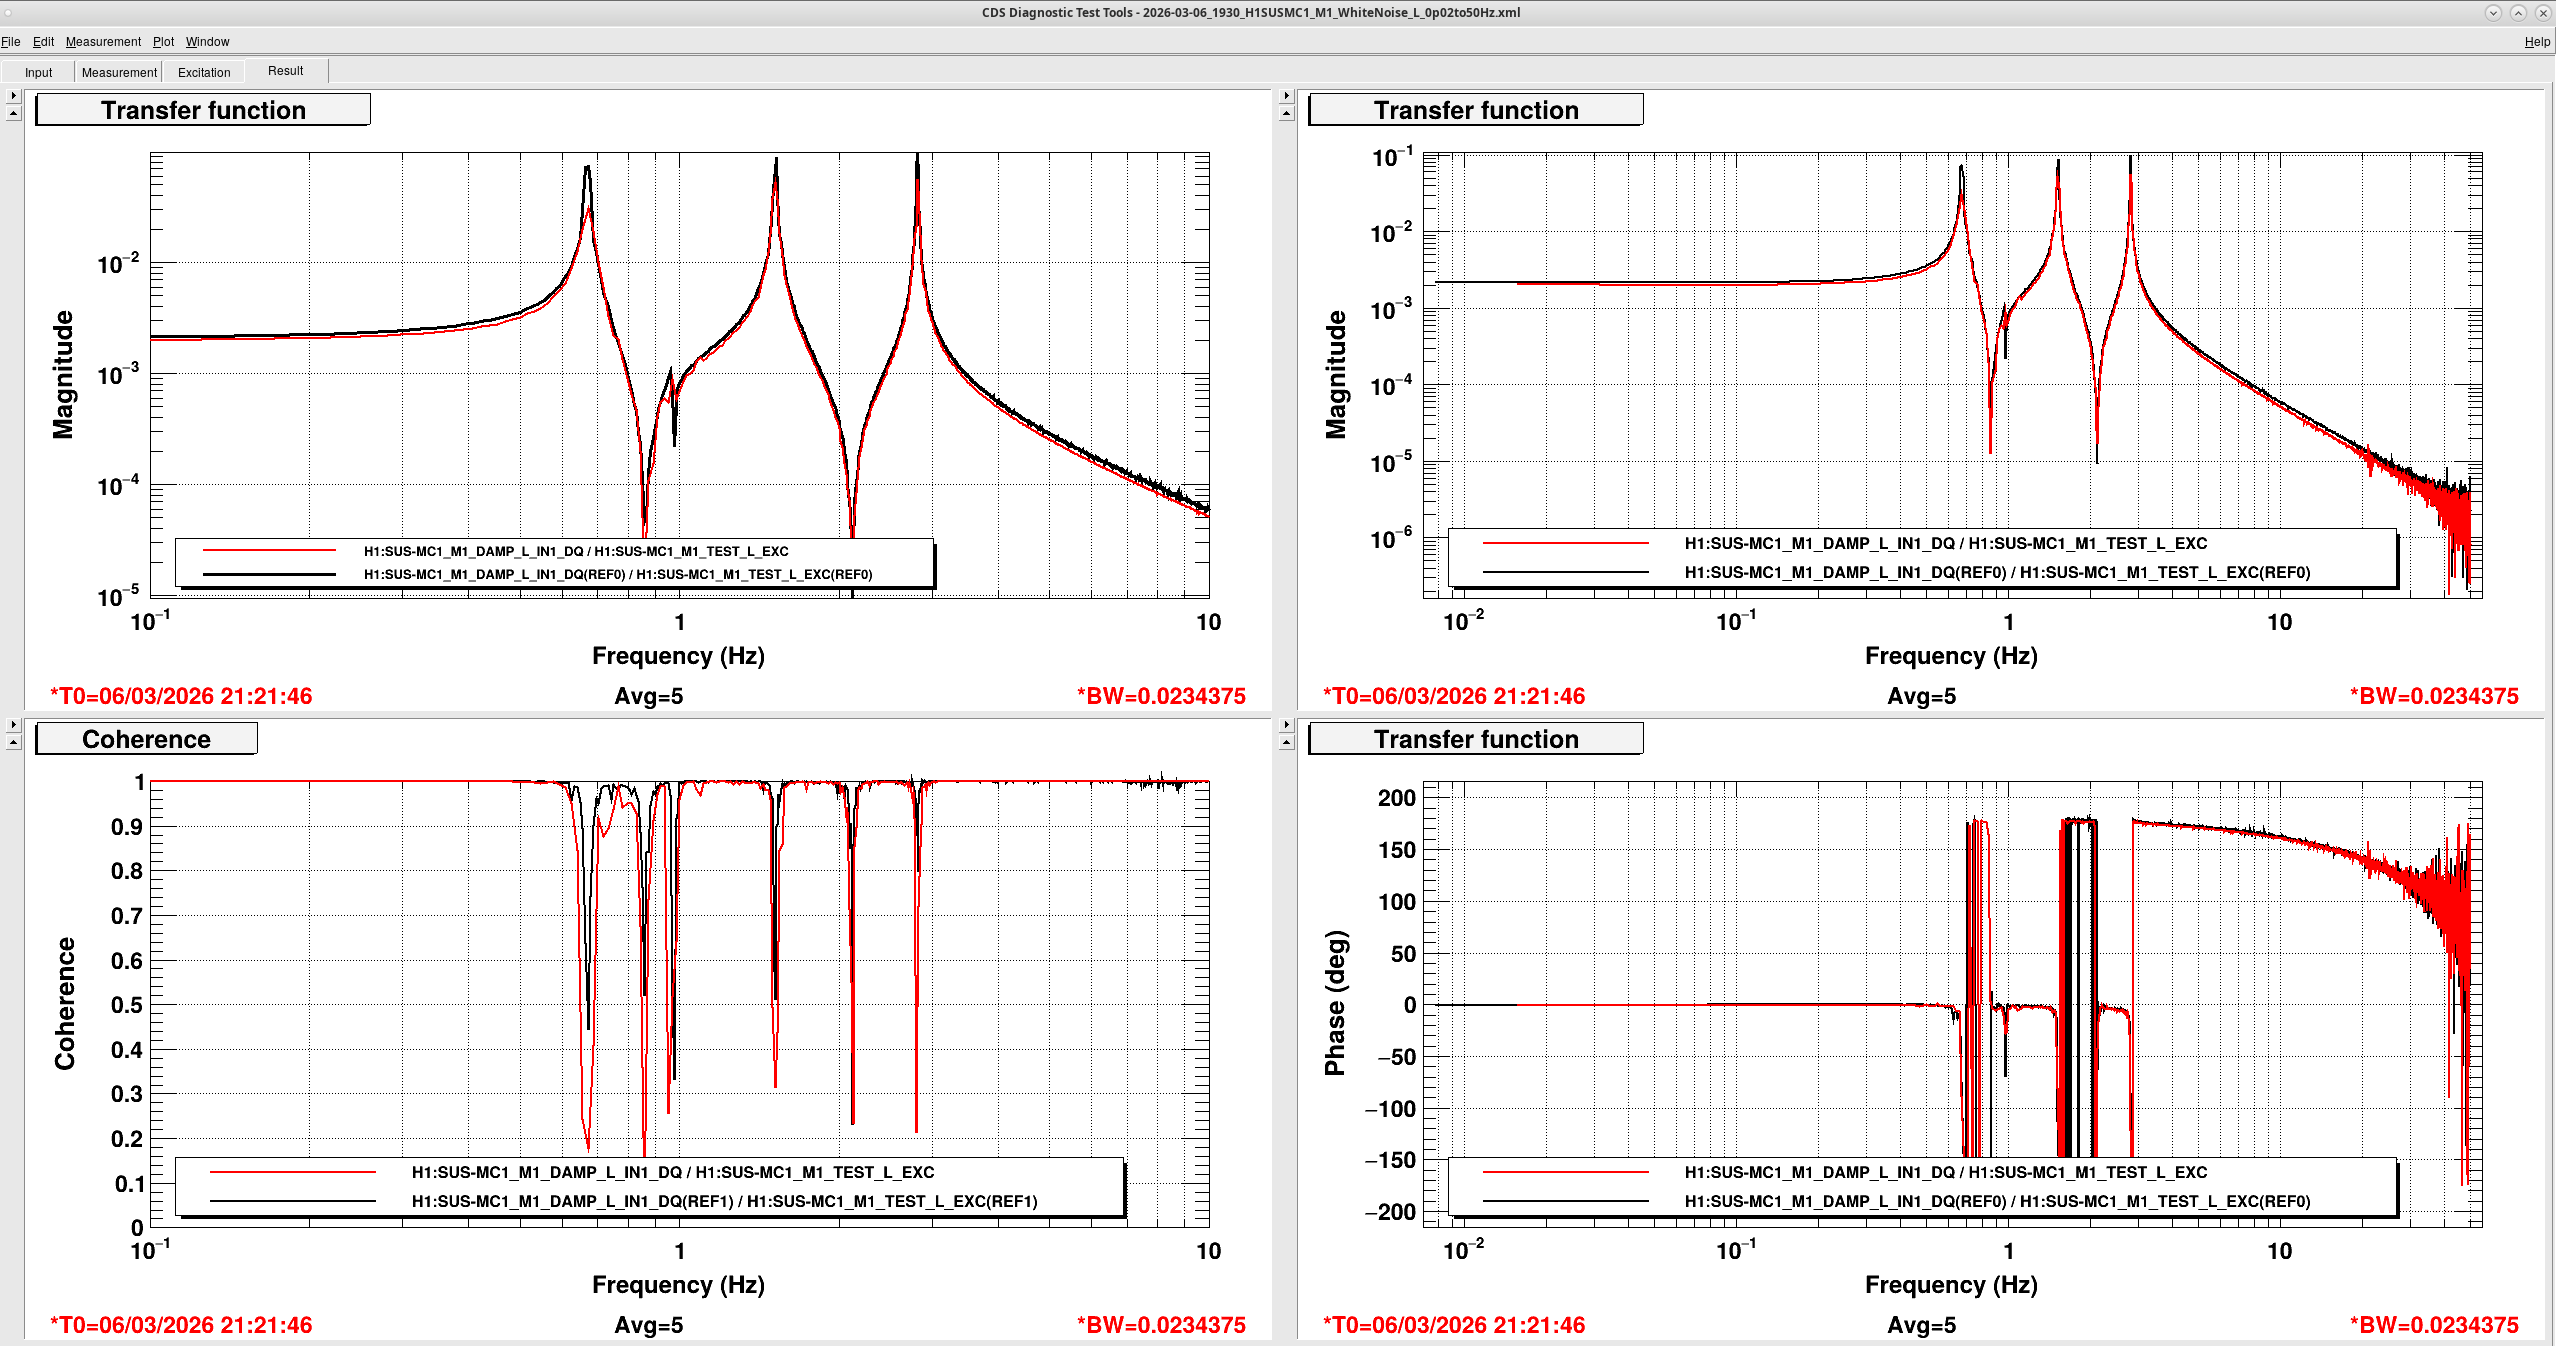
Task: Click up-arrow button of top-left Transfer function plot
Action: pos(13,114)
